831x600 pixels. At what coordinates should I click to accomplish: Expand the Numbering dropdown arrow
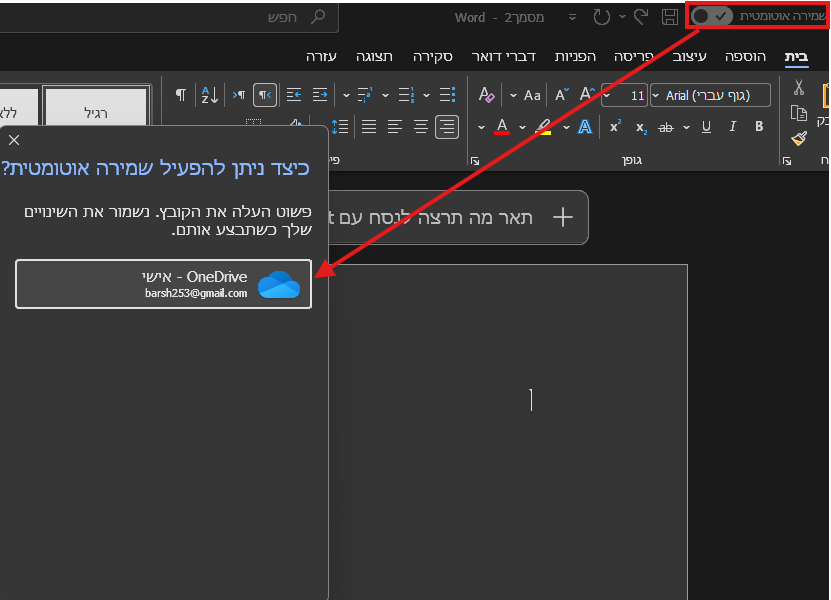[x=385, y=96]
